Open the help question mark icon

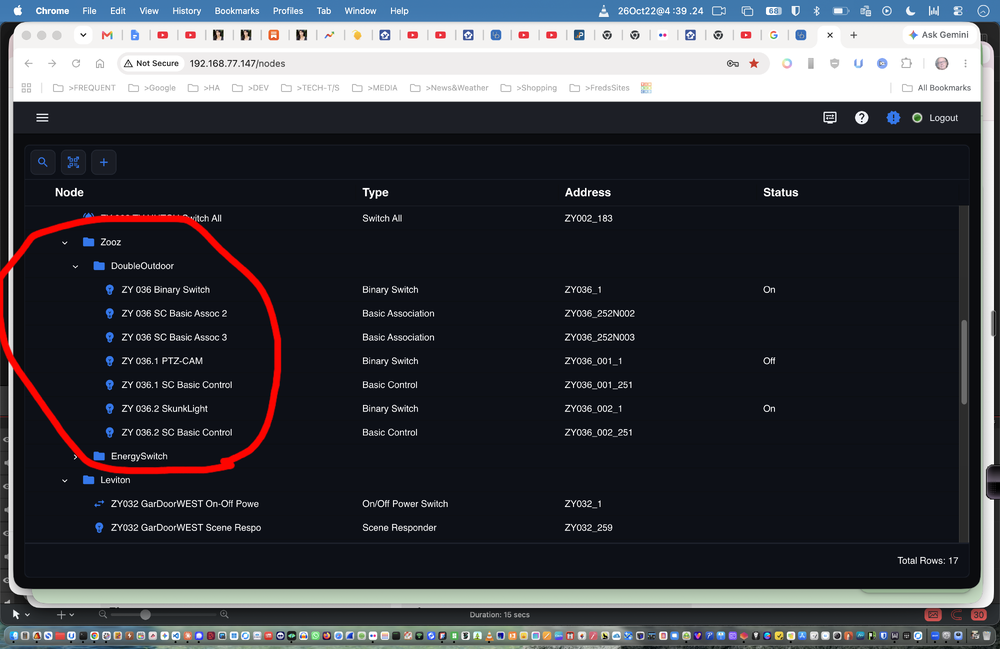[x=862, y=118]
